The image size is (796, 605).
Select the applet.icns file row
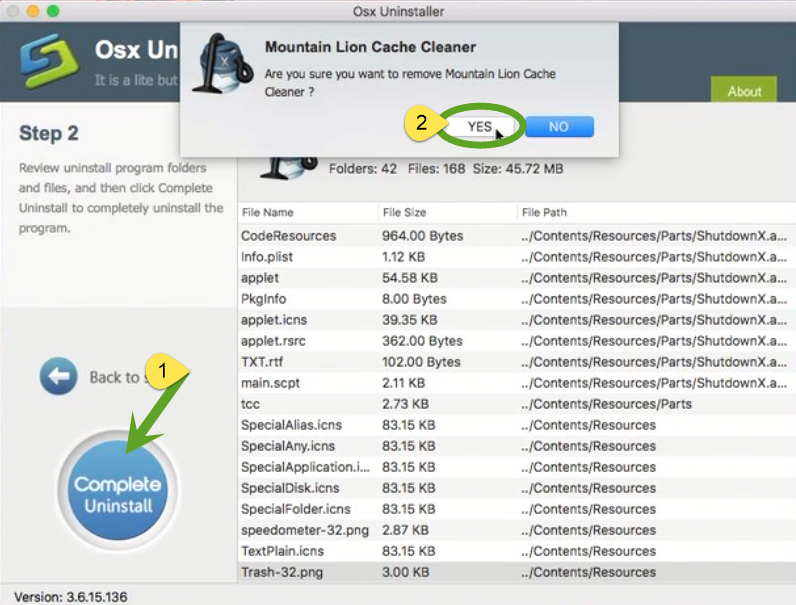[516, 320]
